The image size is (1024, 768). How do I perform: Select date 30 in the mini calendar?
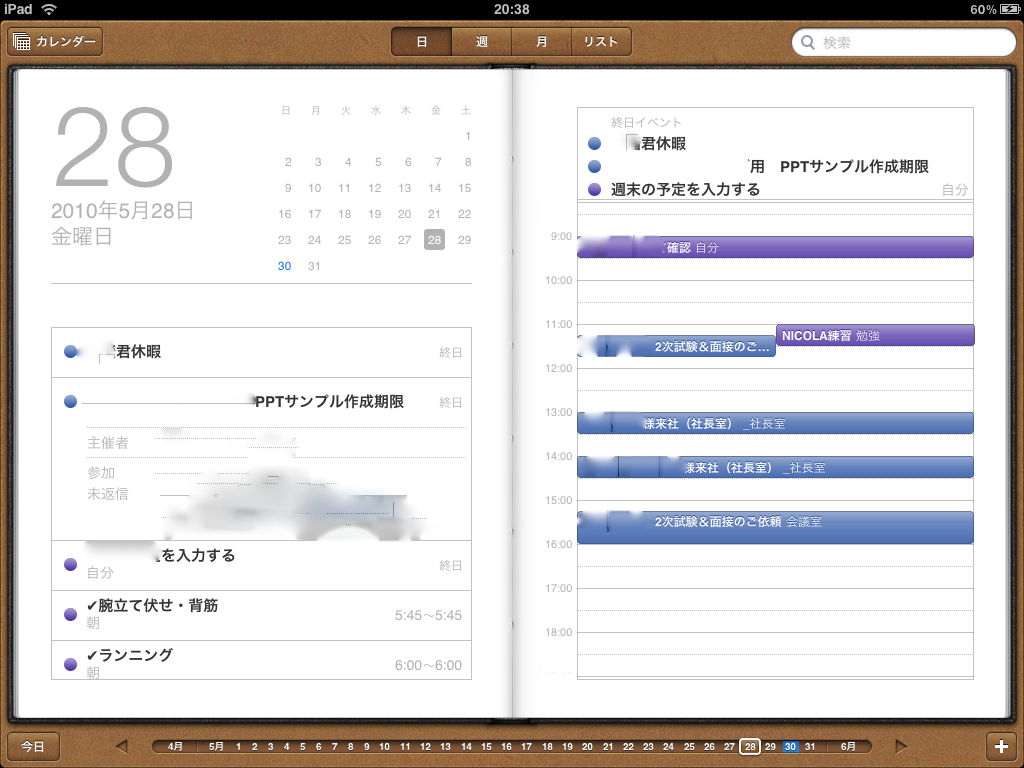pyautogui.click(x=285, y=266)
